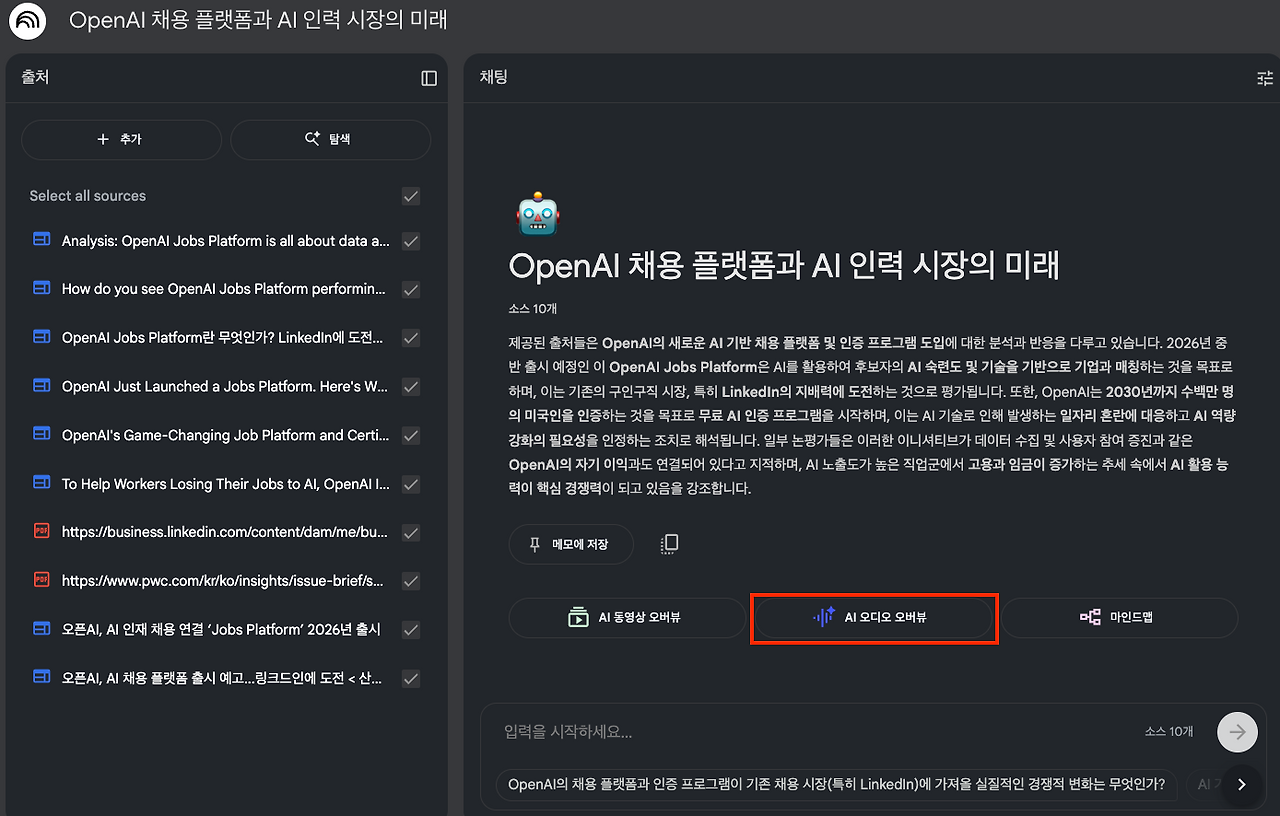Click the 탐색 discover sources button
The width and height of the screenshot is (1280, 816).
tap(330, 140)
